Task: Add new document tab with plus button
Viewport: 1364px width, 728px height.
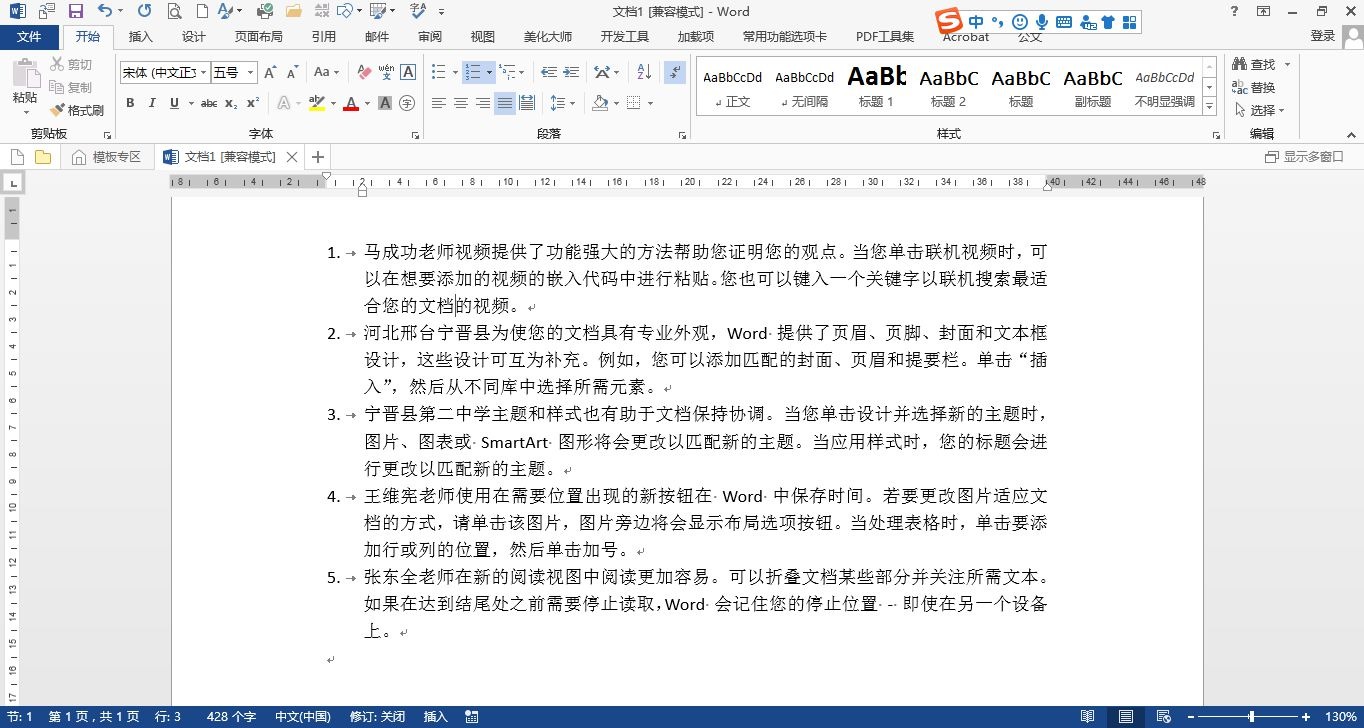Action: (x=317, y=157)
